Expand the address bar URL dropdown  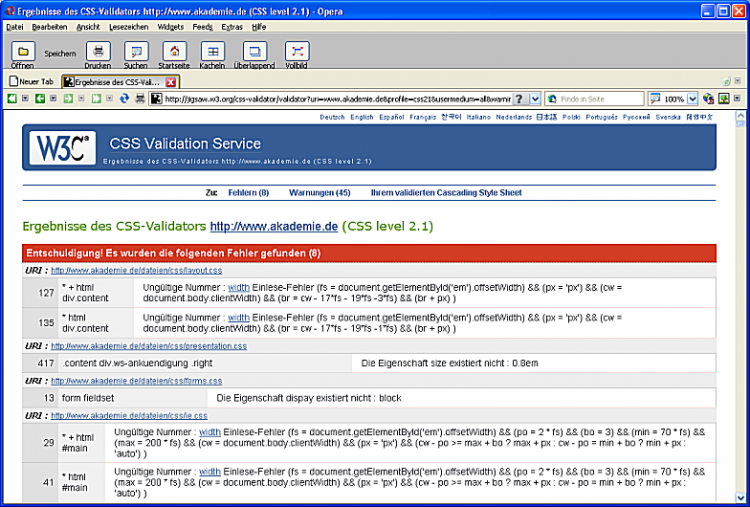tap(535, 99)
